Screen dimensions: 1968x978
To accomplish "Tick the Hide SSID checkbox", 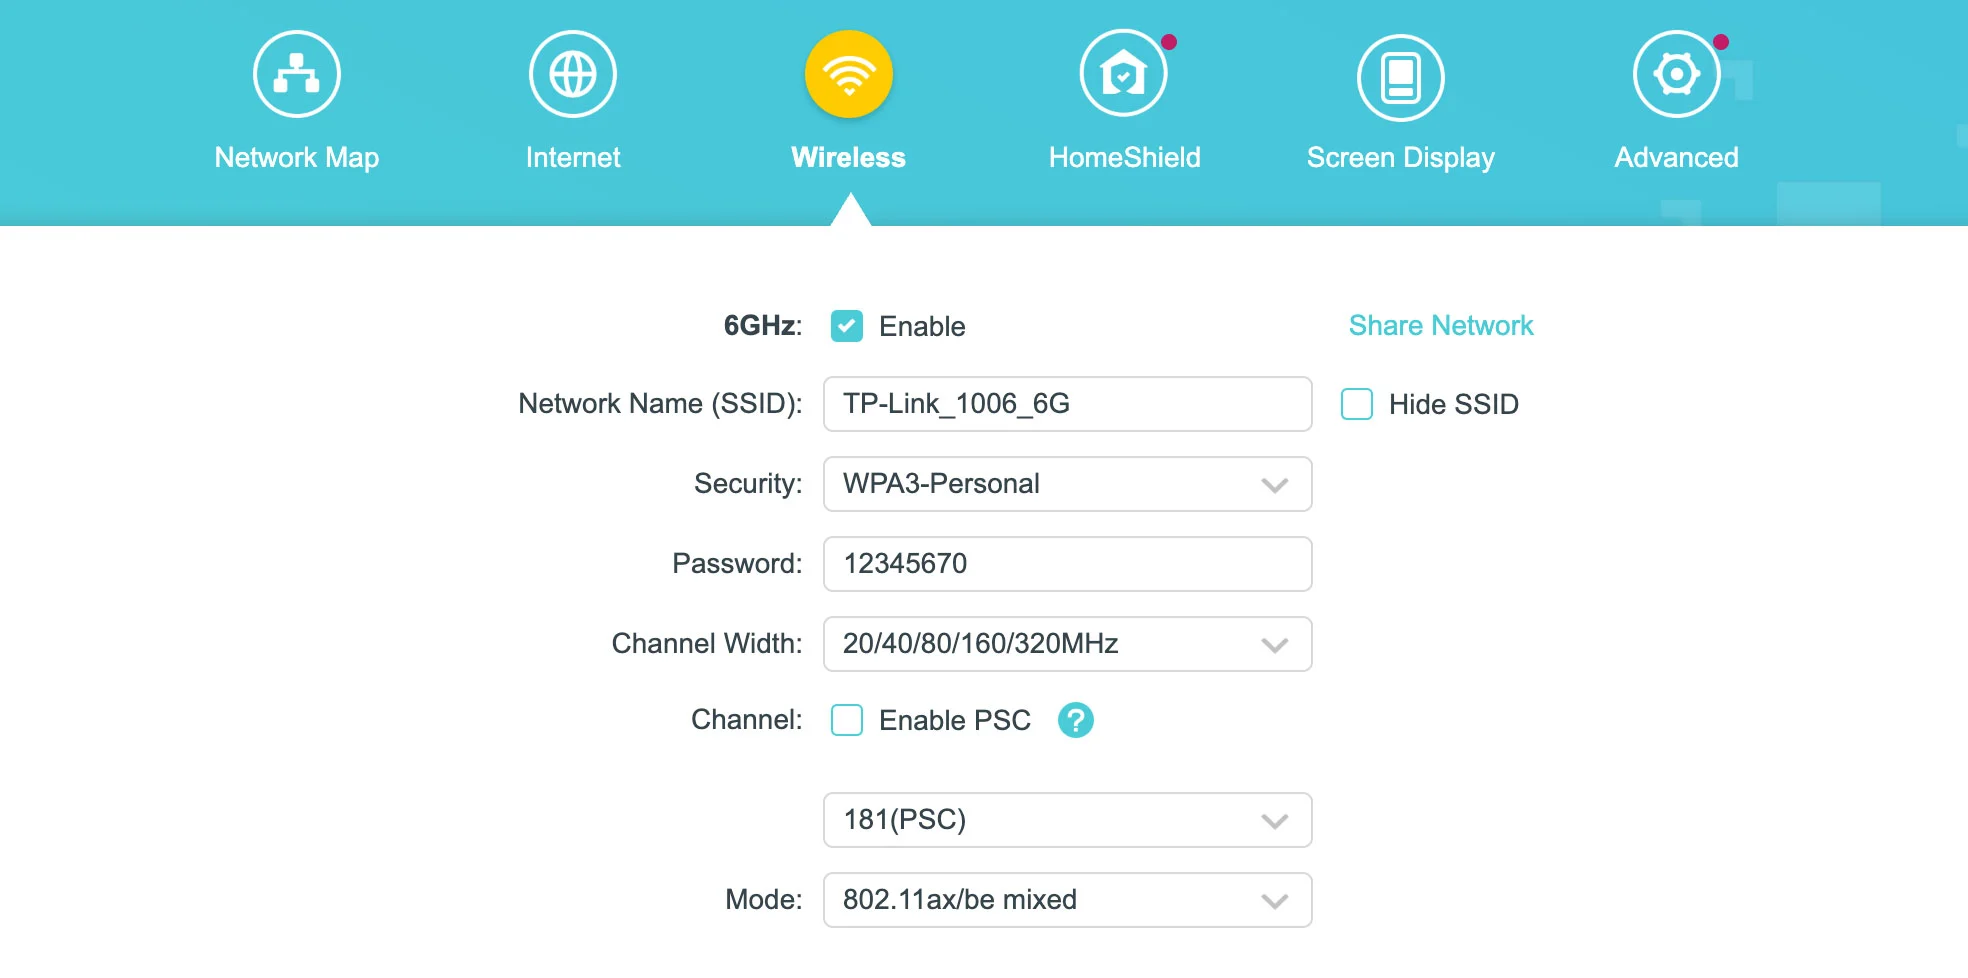I will coord(1357,404).
